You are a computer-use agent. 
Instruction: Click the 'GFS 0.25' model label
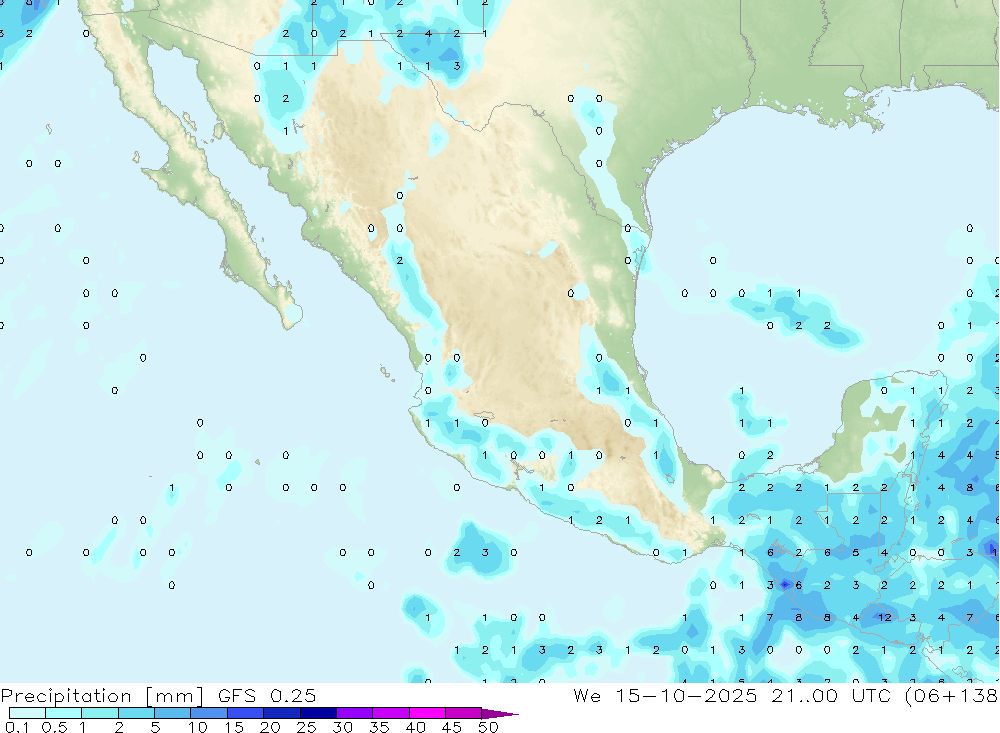pos(267,696)
